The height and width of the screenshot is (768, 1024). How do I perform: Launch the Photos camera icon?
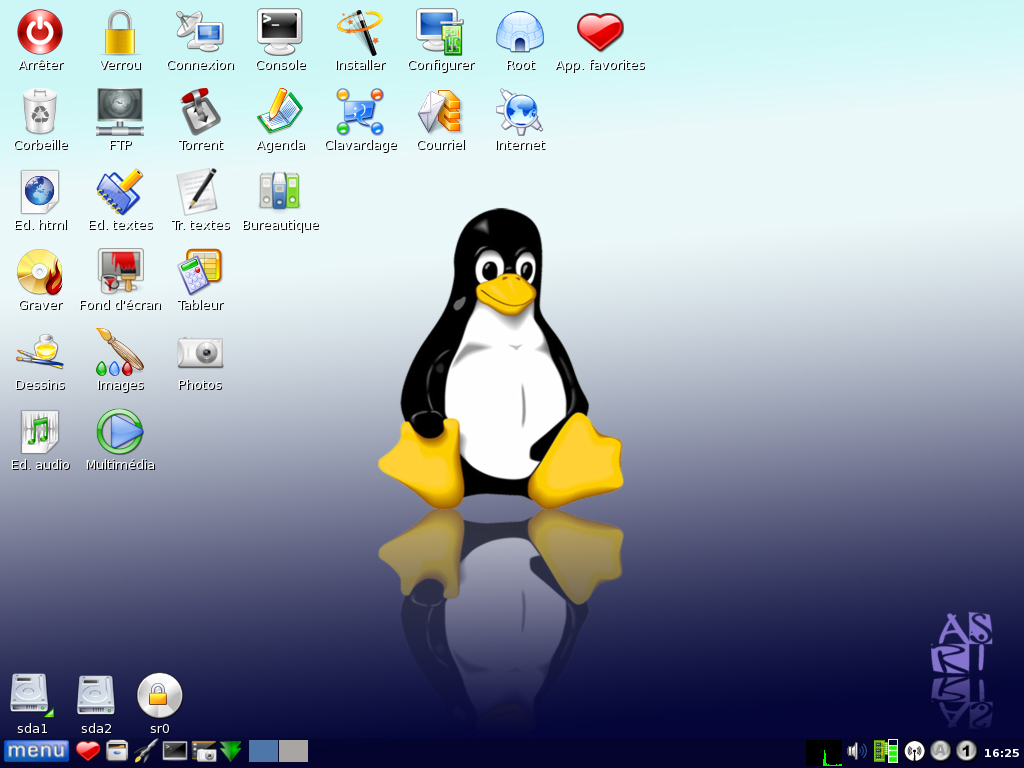(x=200, y=353)
